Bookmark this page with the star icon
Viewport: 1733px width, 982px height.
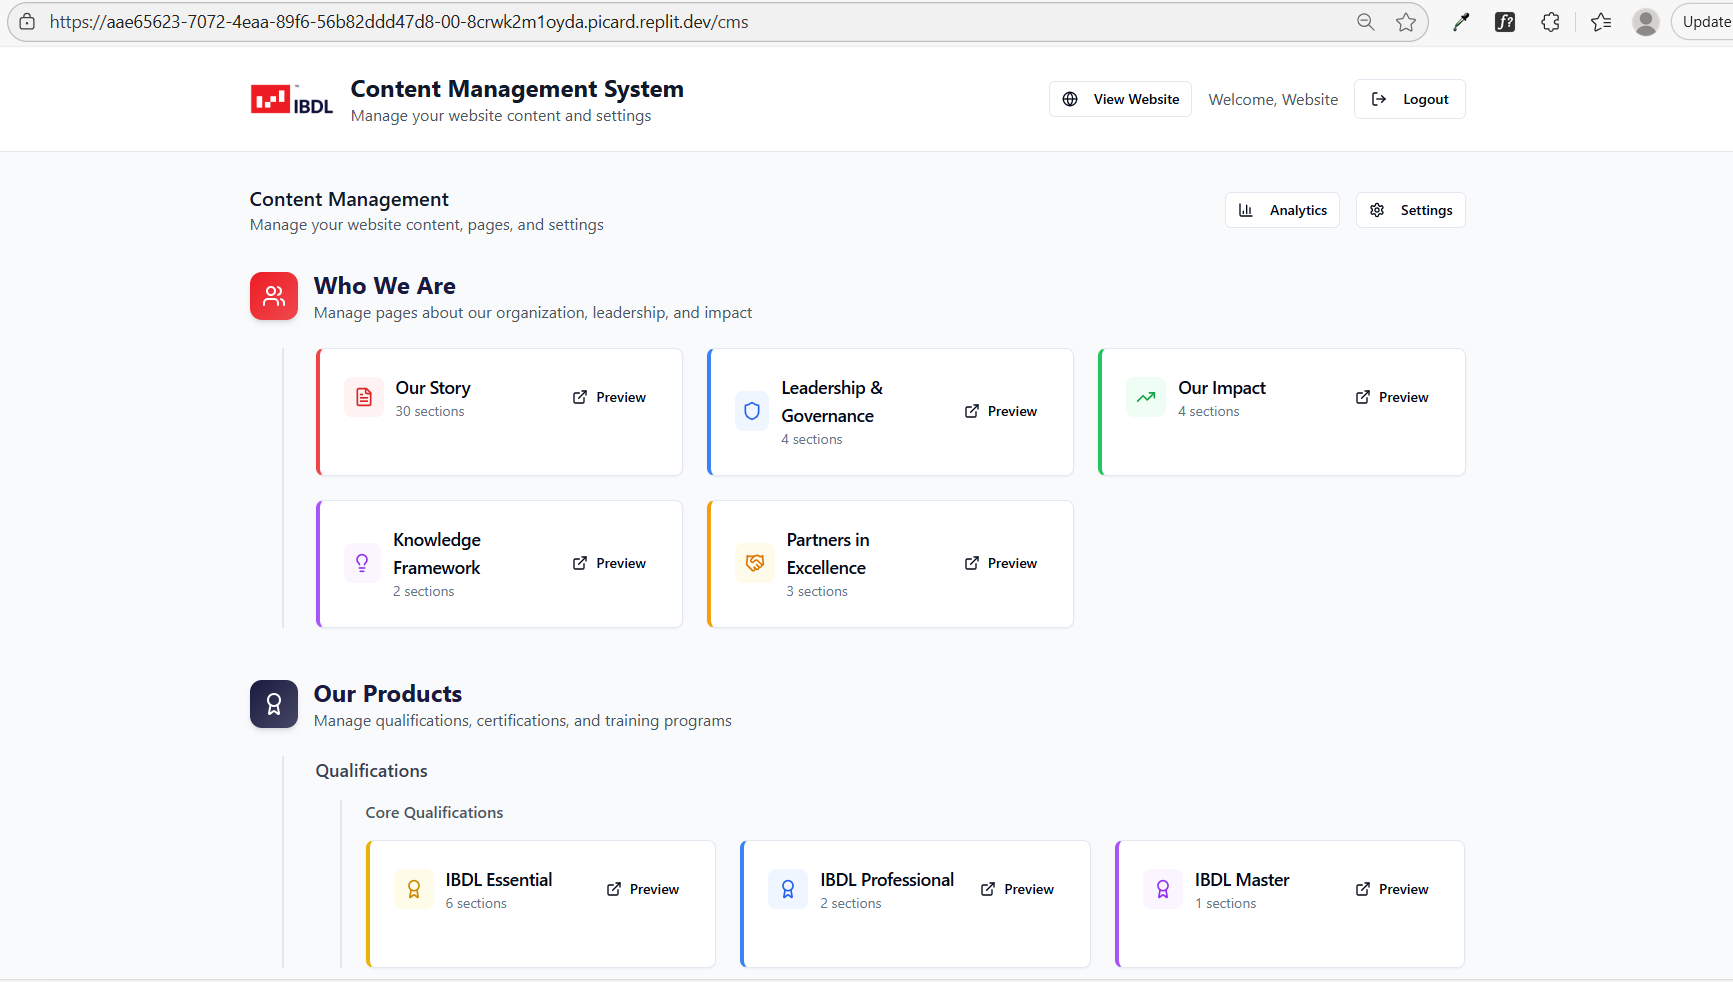click(x=1406, y=22)
